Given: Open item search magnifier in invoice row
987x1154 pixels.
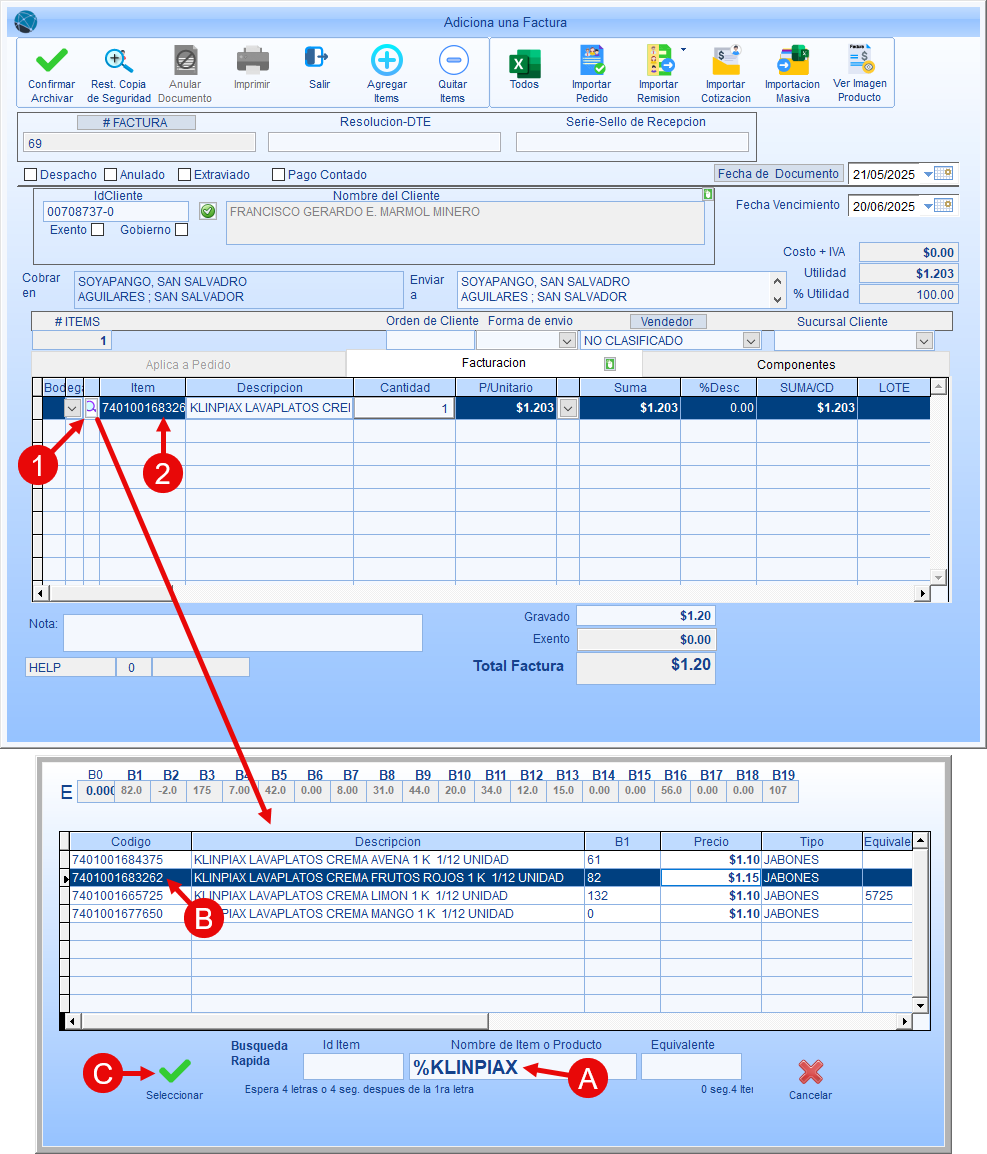Looking at the screenshot, I should pyautogui.click(x=91, y=407).
